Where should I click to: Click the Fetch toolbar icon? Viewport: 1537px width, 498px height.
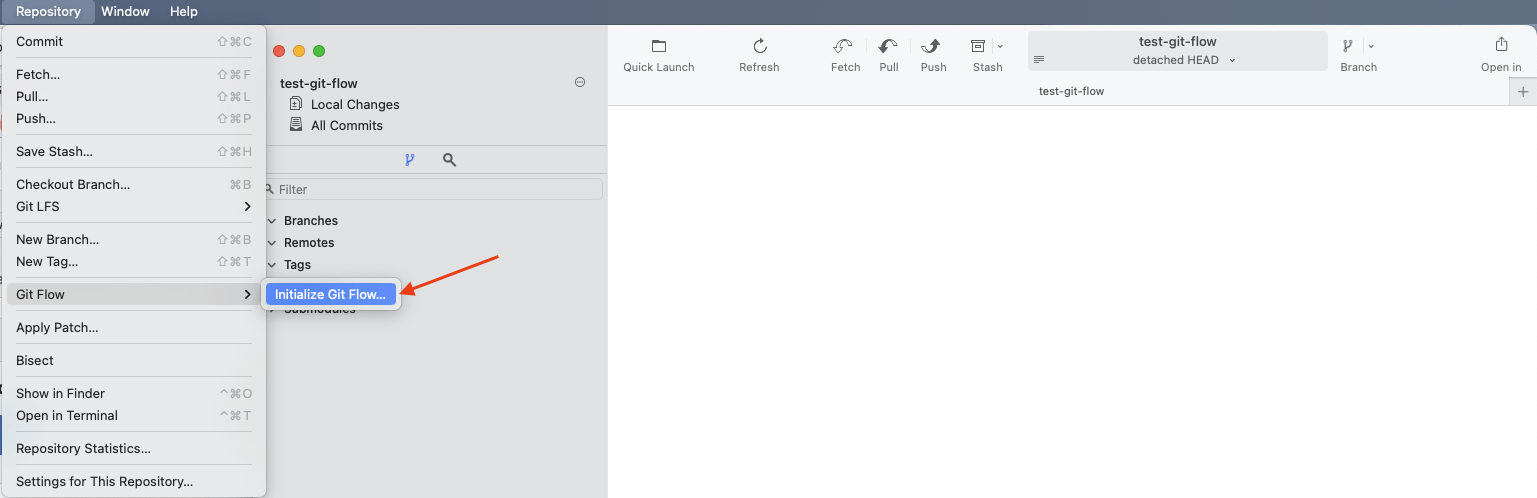click(844, 46)
